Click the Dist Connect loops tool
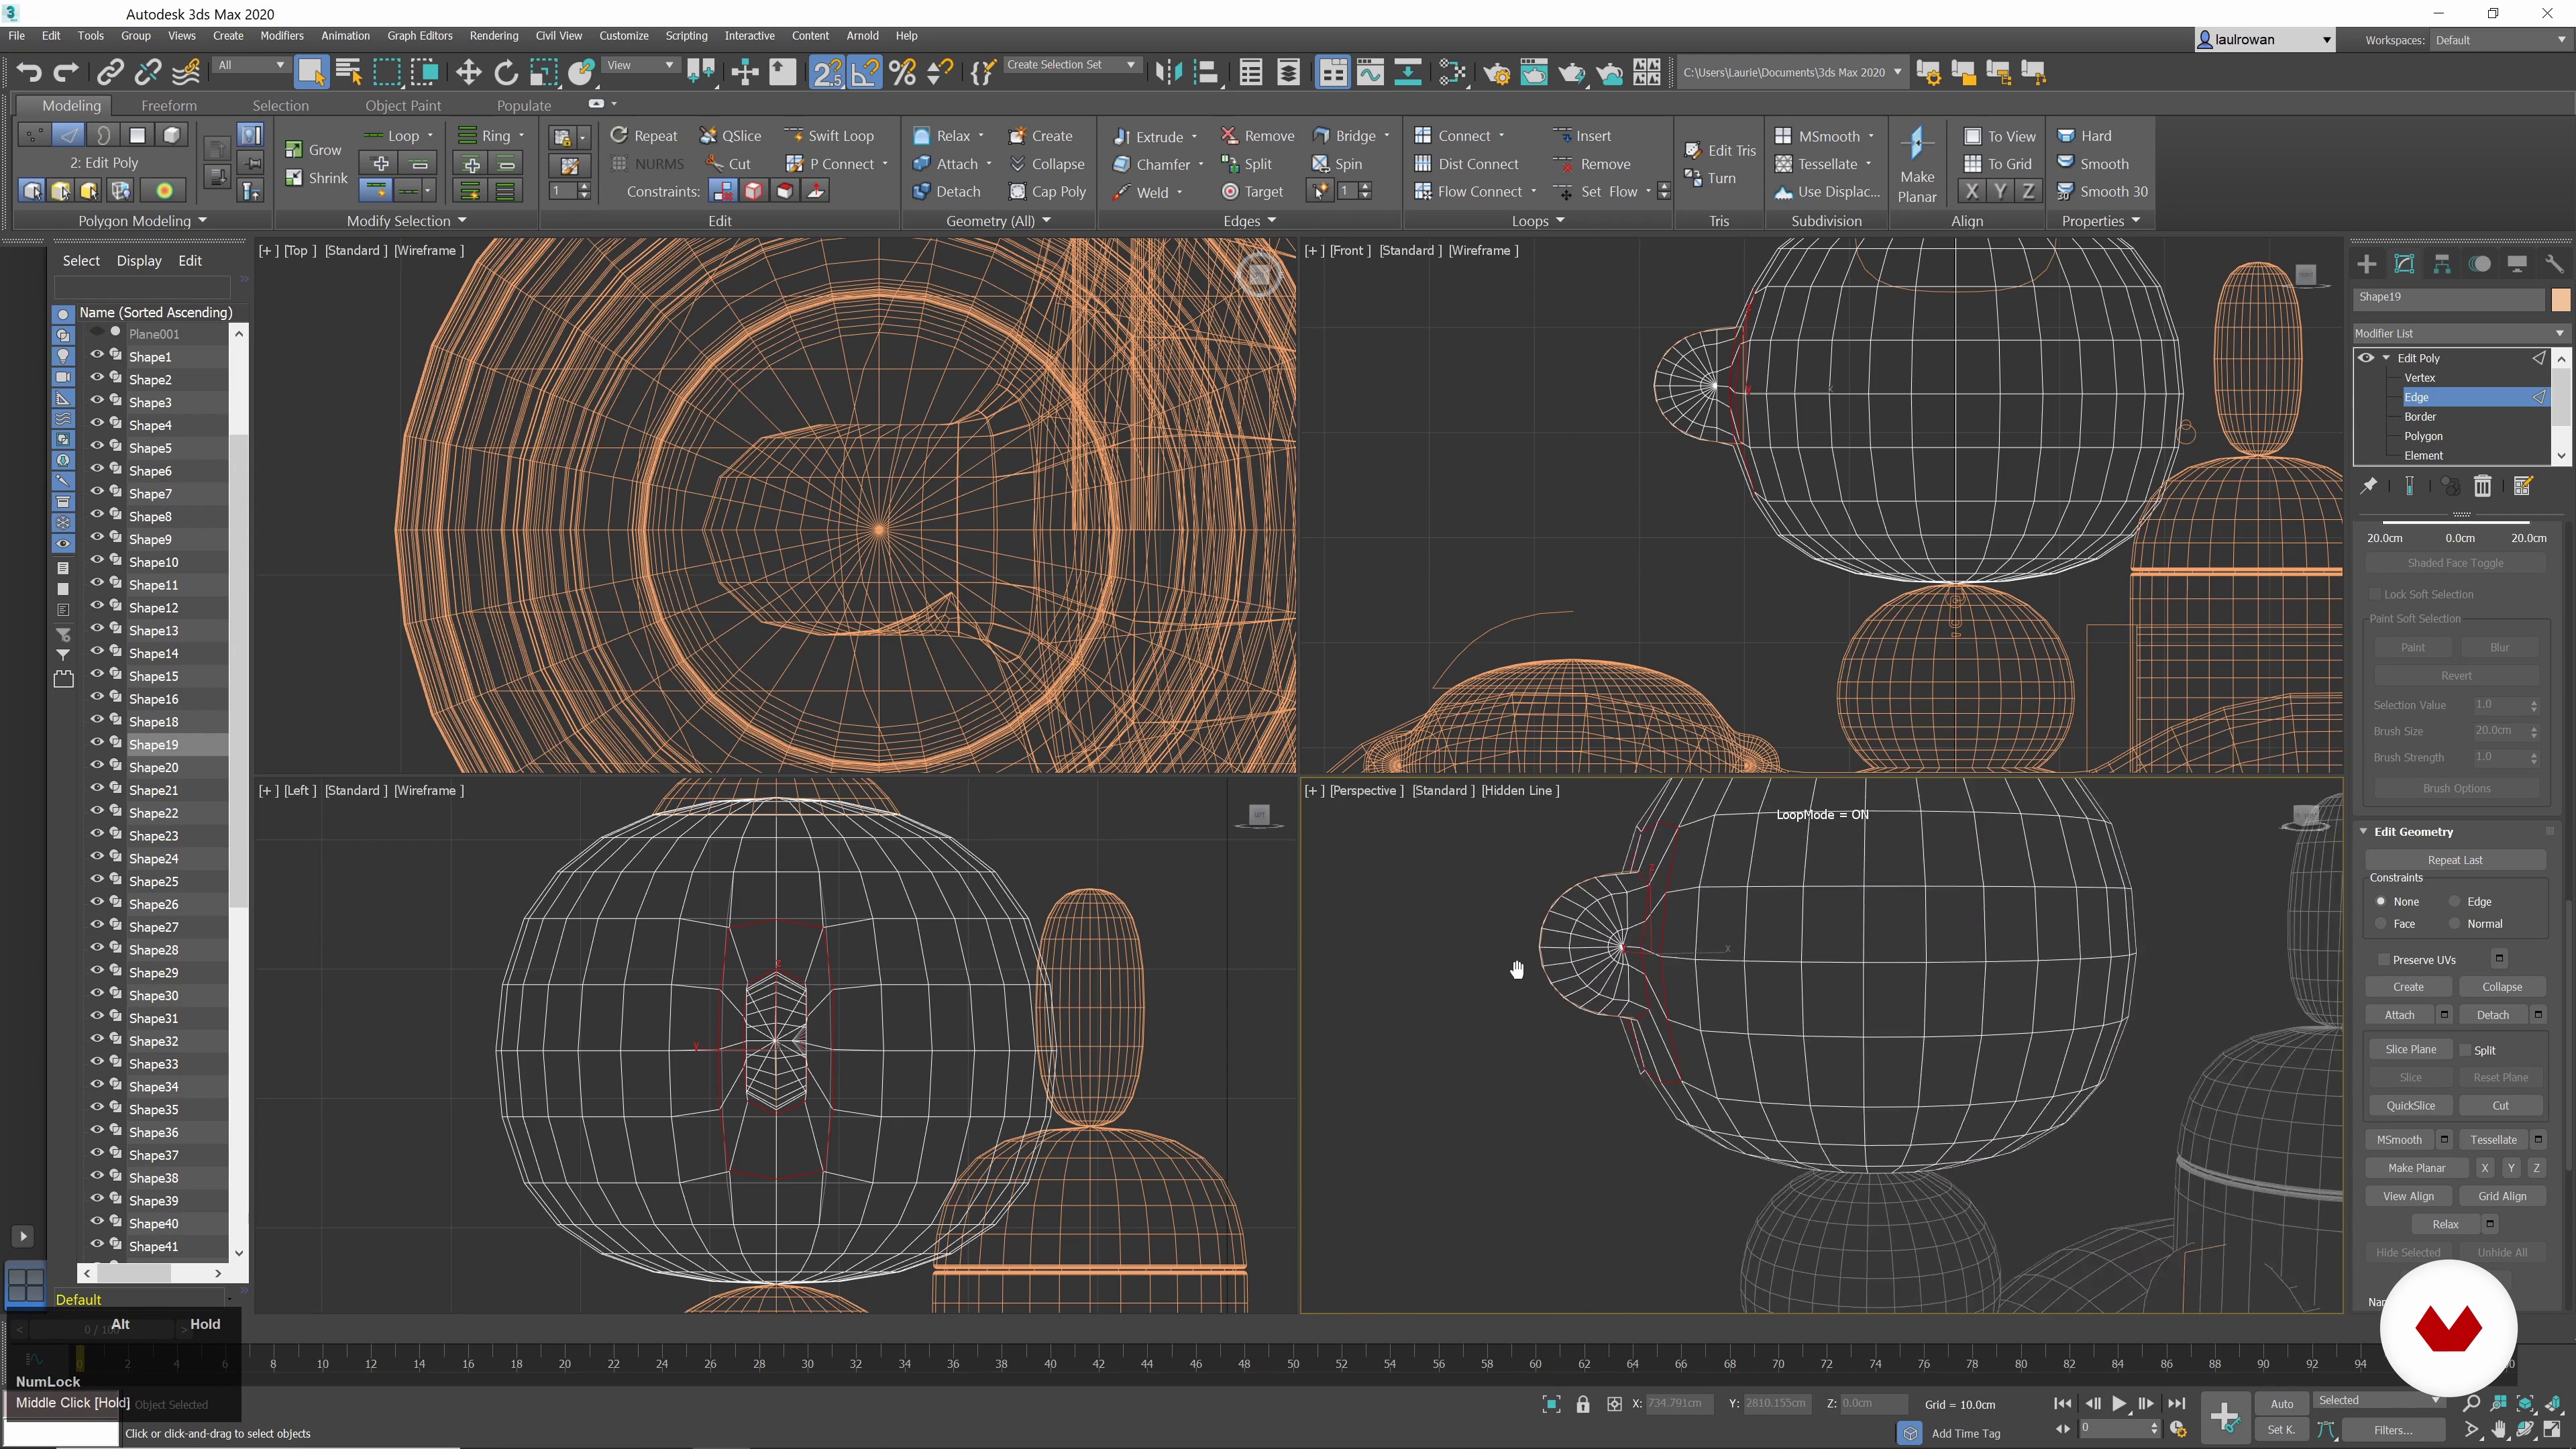Image resolution: width=2576 pixels, height=1449 pixels. coord(1466,164)
